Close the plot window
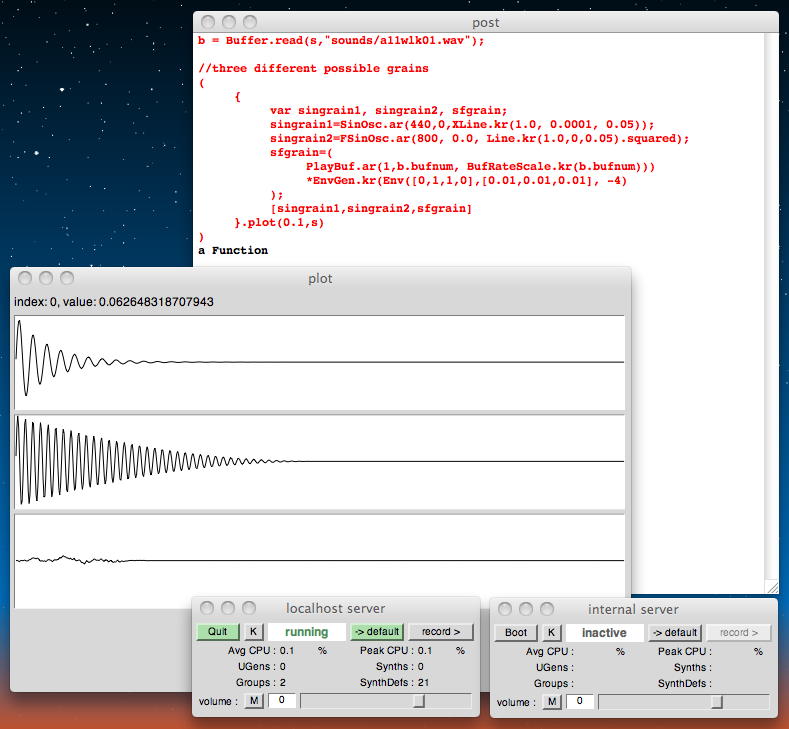 (24, 278)
